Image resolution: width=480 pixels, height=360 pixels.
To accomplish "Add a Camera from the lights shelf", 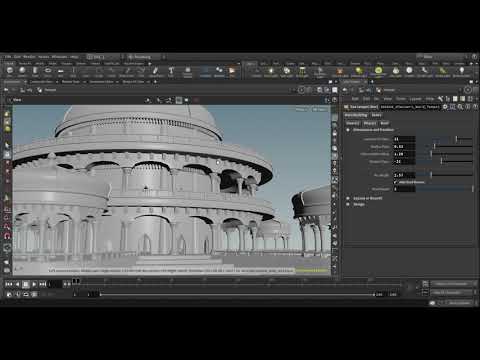I will [256, 71].
